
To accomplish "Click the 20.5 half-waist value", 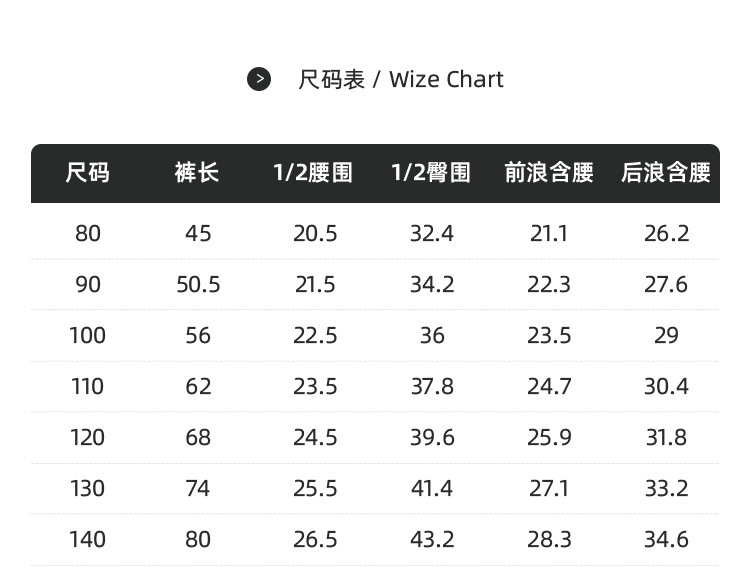I will 315,234.
